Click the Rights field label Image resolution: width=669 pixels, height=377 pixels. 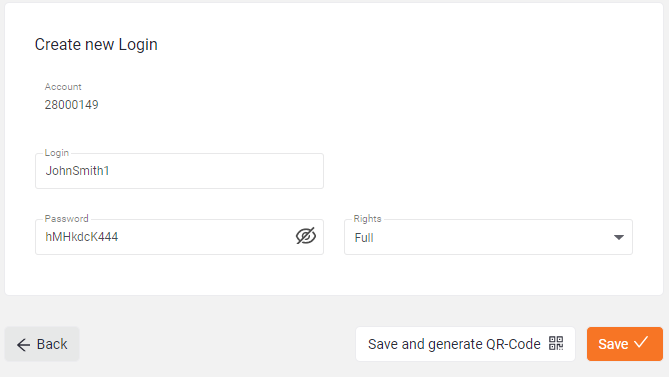coord(367,219)
